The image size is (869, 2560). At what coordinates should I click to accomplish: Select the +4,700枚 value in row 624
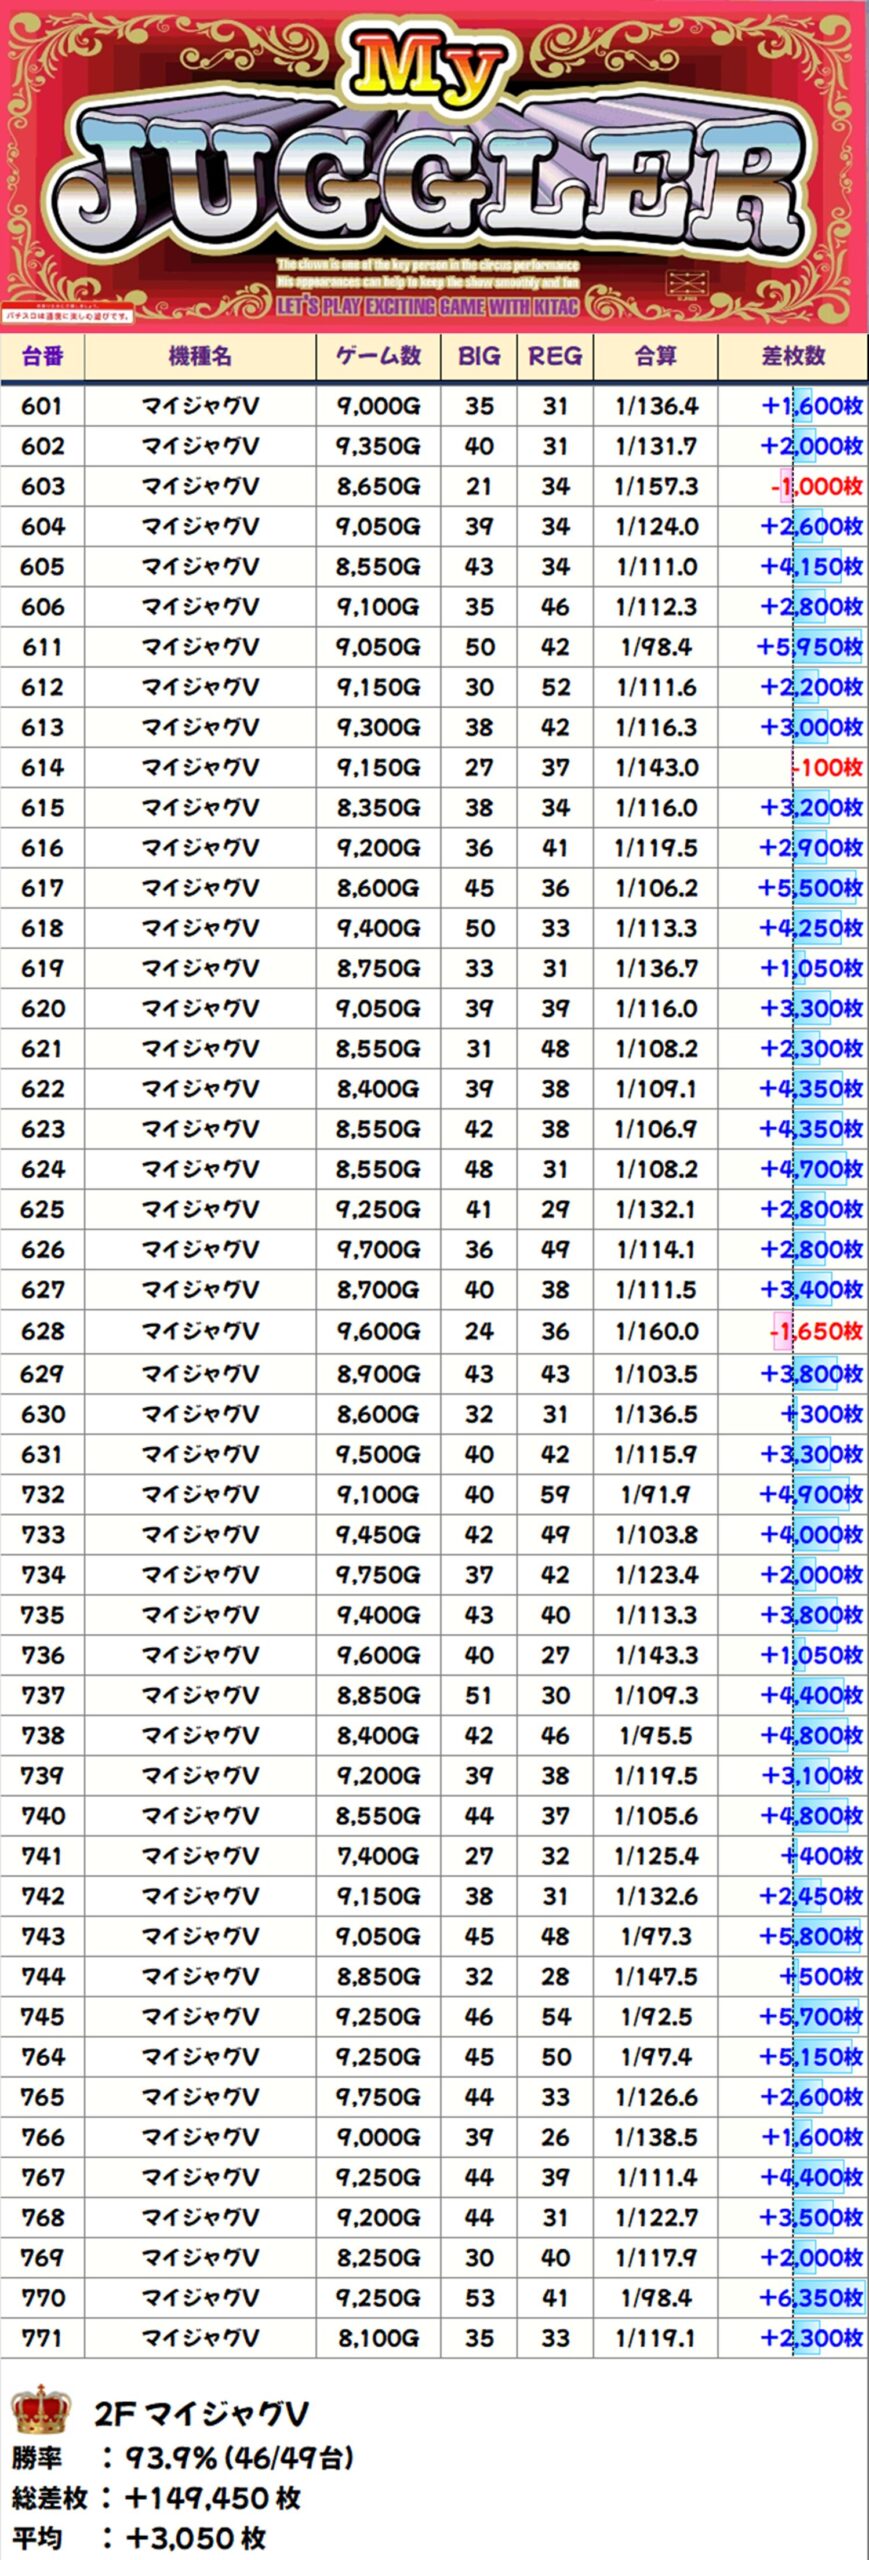tap(811, 1169)
